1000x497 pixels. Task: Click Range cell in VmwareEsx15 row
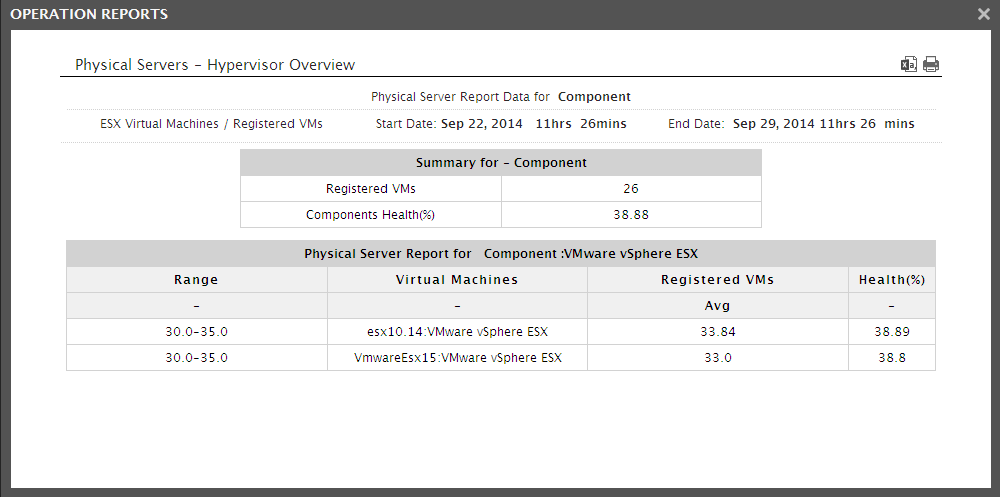(196, 358)
